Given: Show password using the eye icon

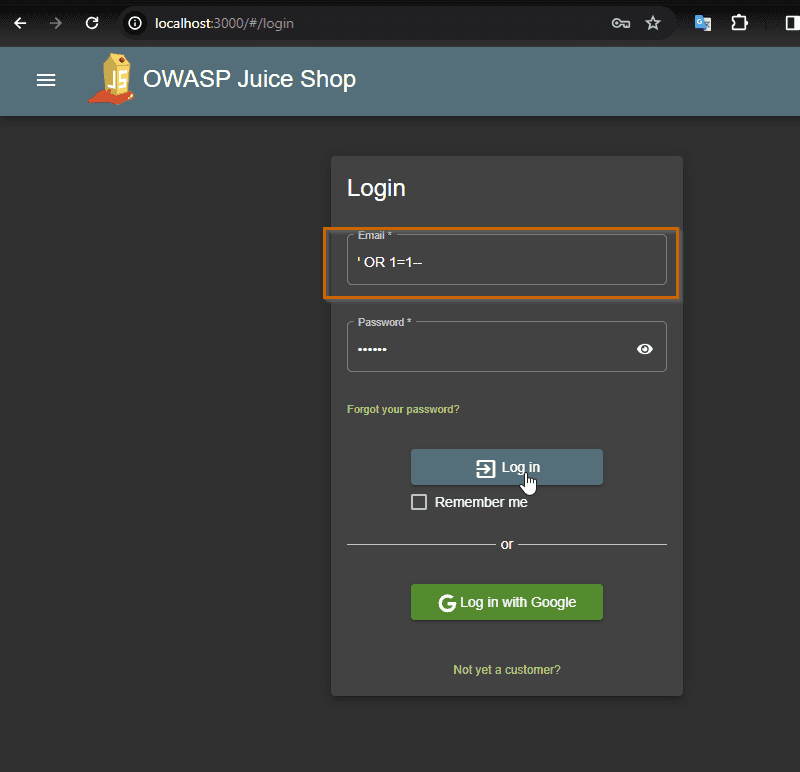Looking at the screenshot, I should [x=645, y=348].
